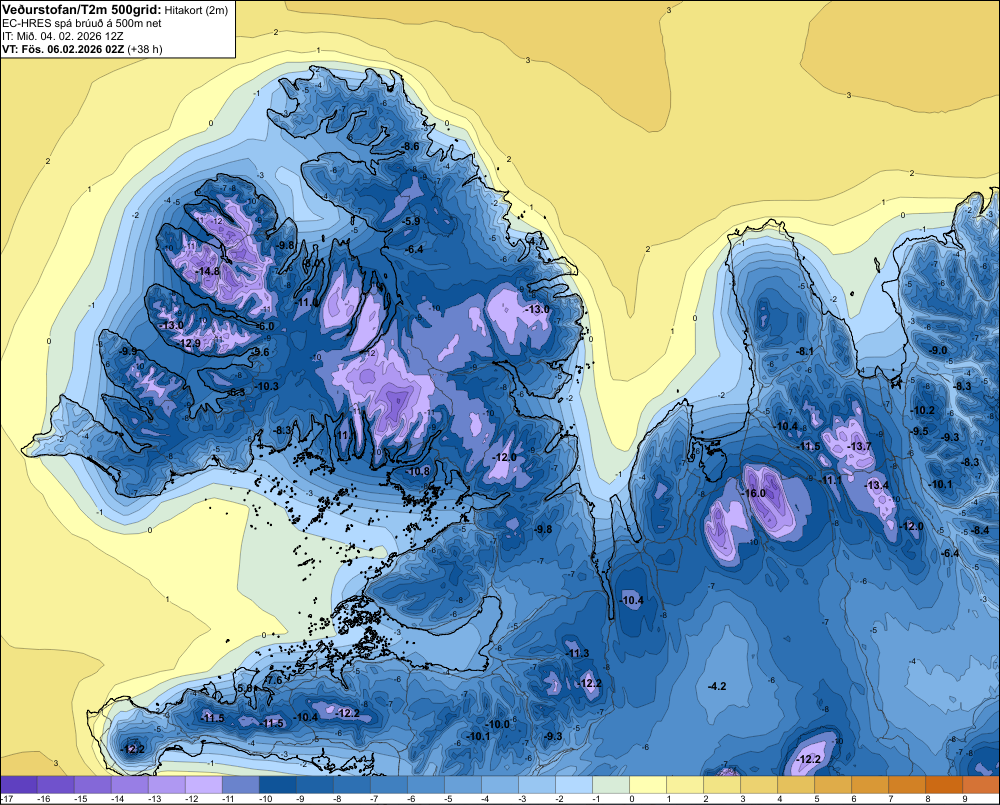
Task: Click the legend swatch between -5 and -4
Action: pos(463,784)
